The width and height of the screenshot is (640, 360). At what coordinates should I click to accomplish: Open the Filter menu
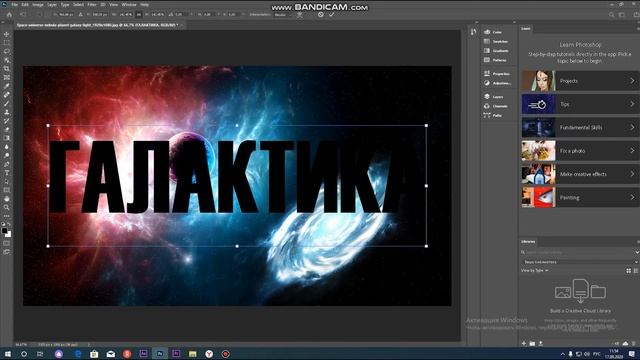tap(92, 4)
